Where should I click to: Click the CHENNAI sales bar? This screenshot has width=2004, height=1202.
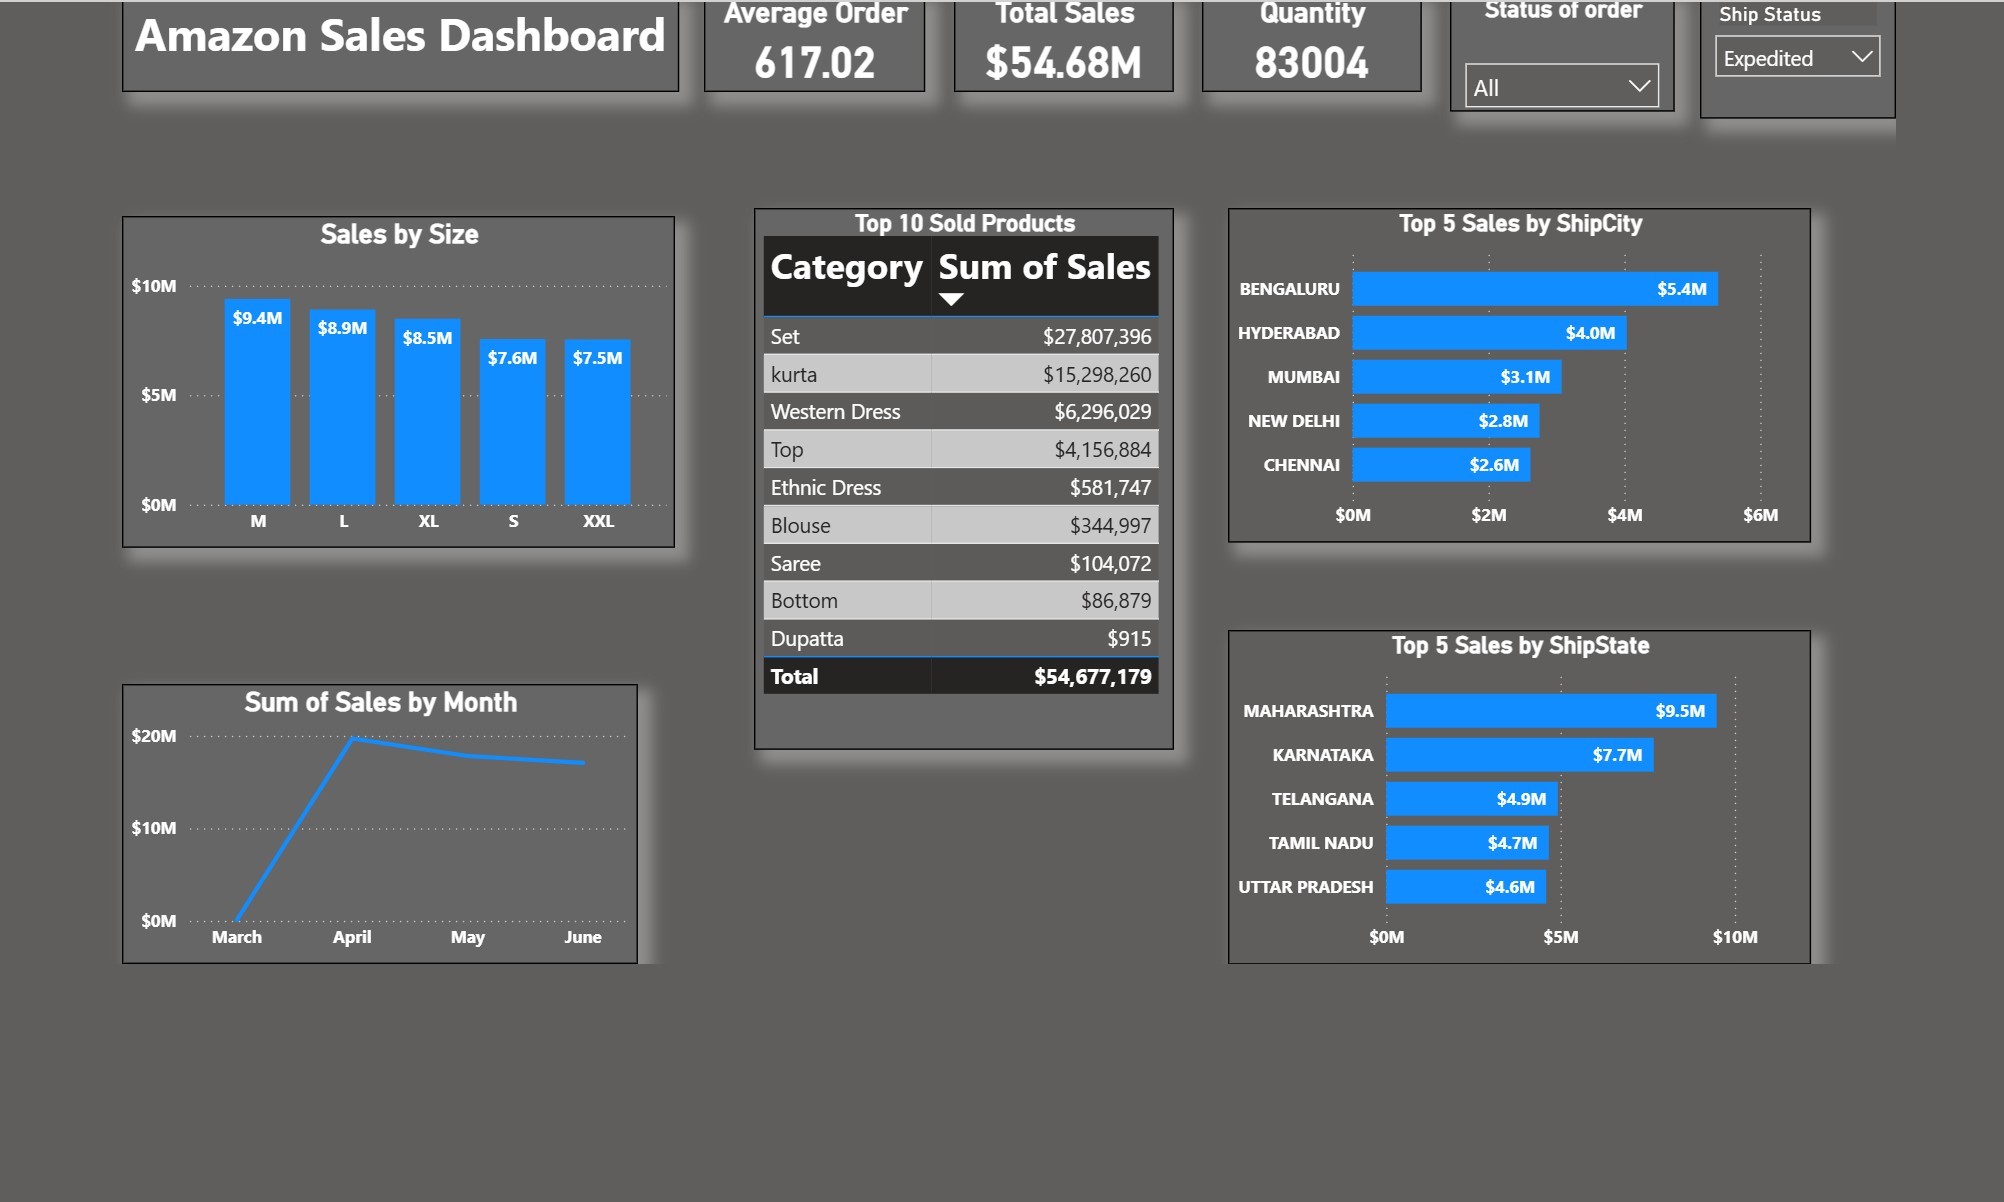pyautogui.click(x=1440, y=465)
